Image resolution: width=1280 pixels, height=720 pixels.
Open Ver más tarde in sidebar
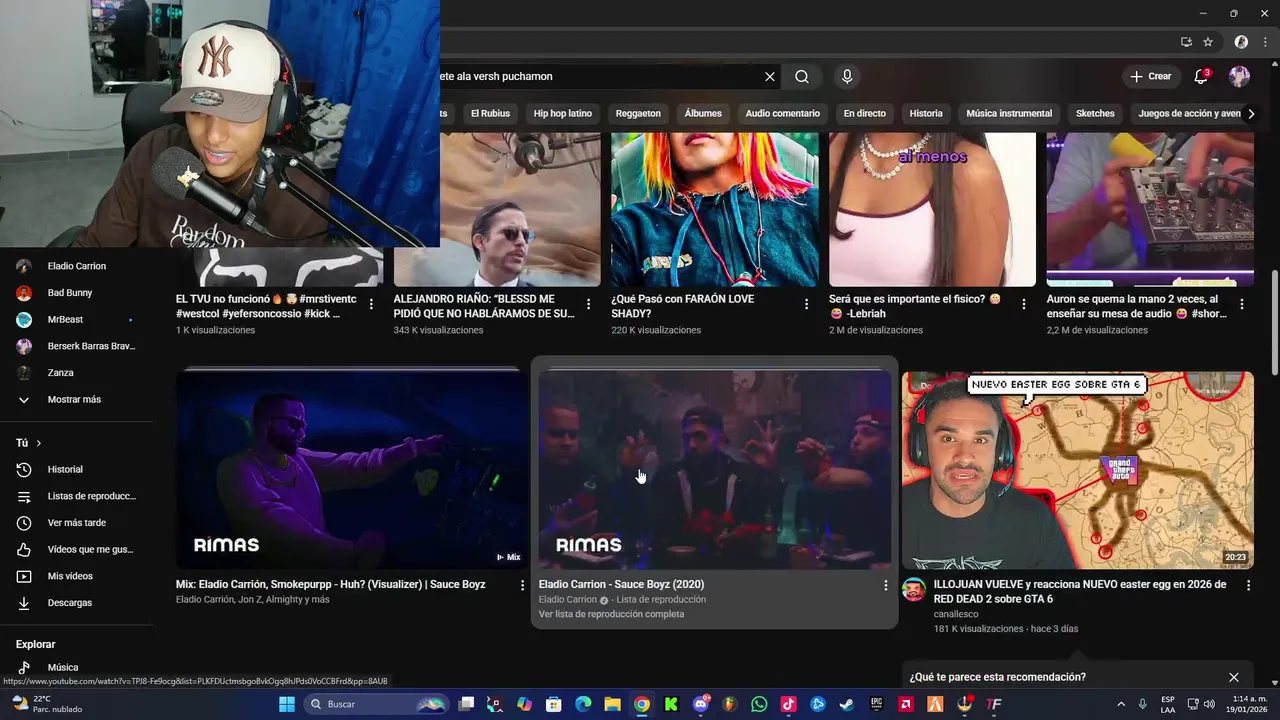77,523
